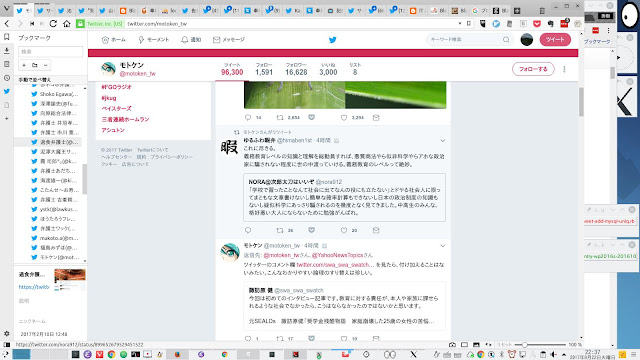Open the Downloads panel
The height and width of the screenshot is (360, 640).
(x=7, y=51)
